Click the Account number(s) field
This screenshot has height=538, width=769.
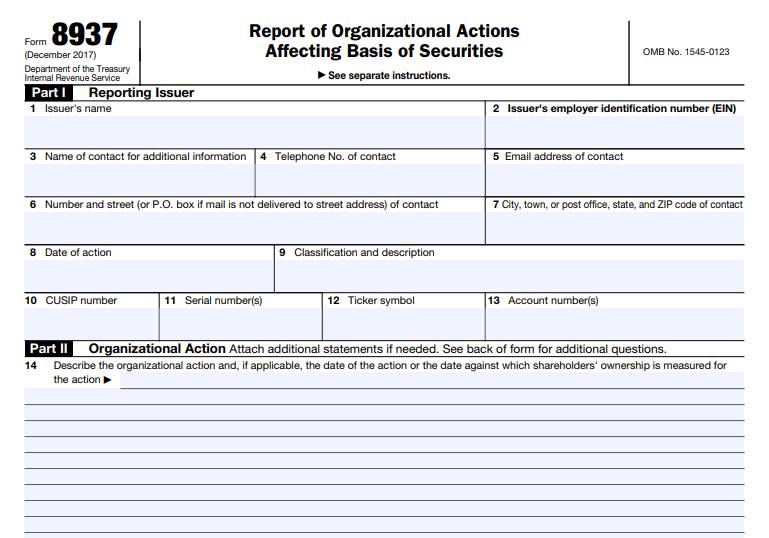coord(614,324)
